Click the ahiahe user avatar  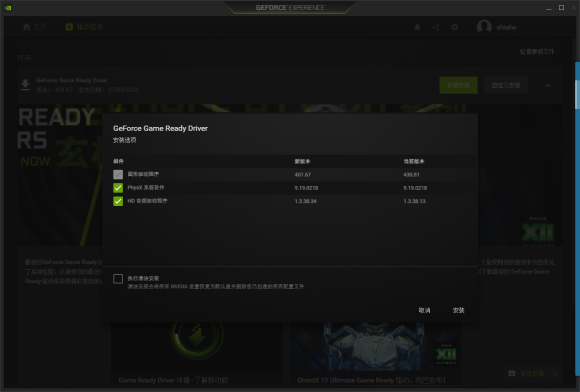coord(484,27)
